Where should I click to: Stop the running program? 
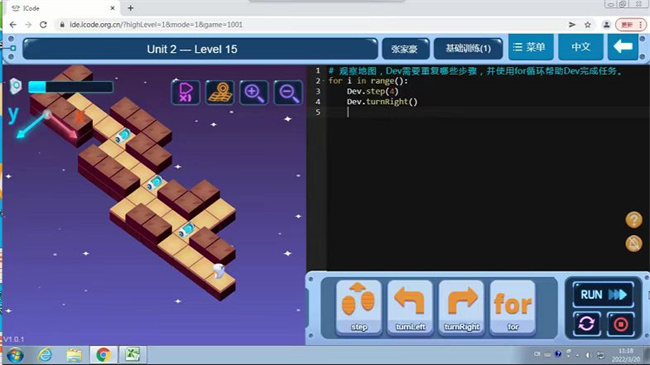(x=621, y=324)
